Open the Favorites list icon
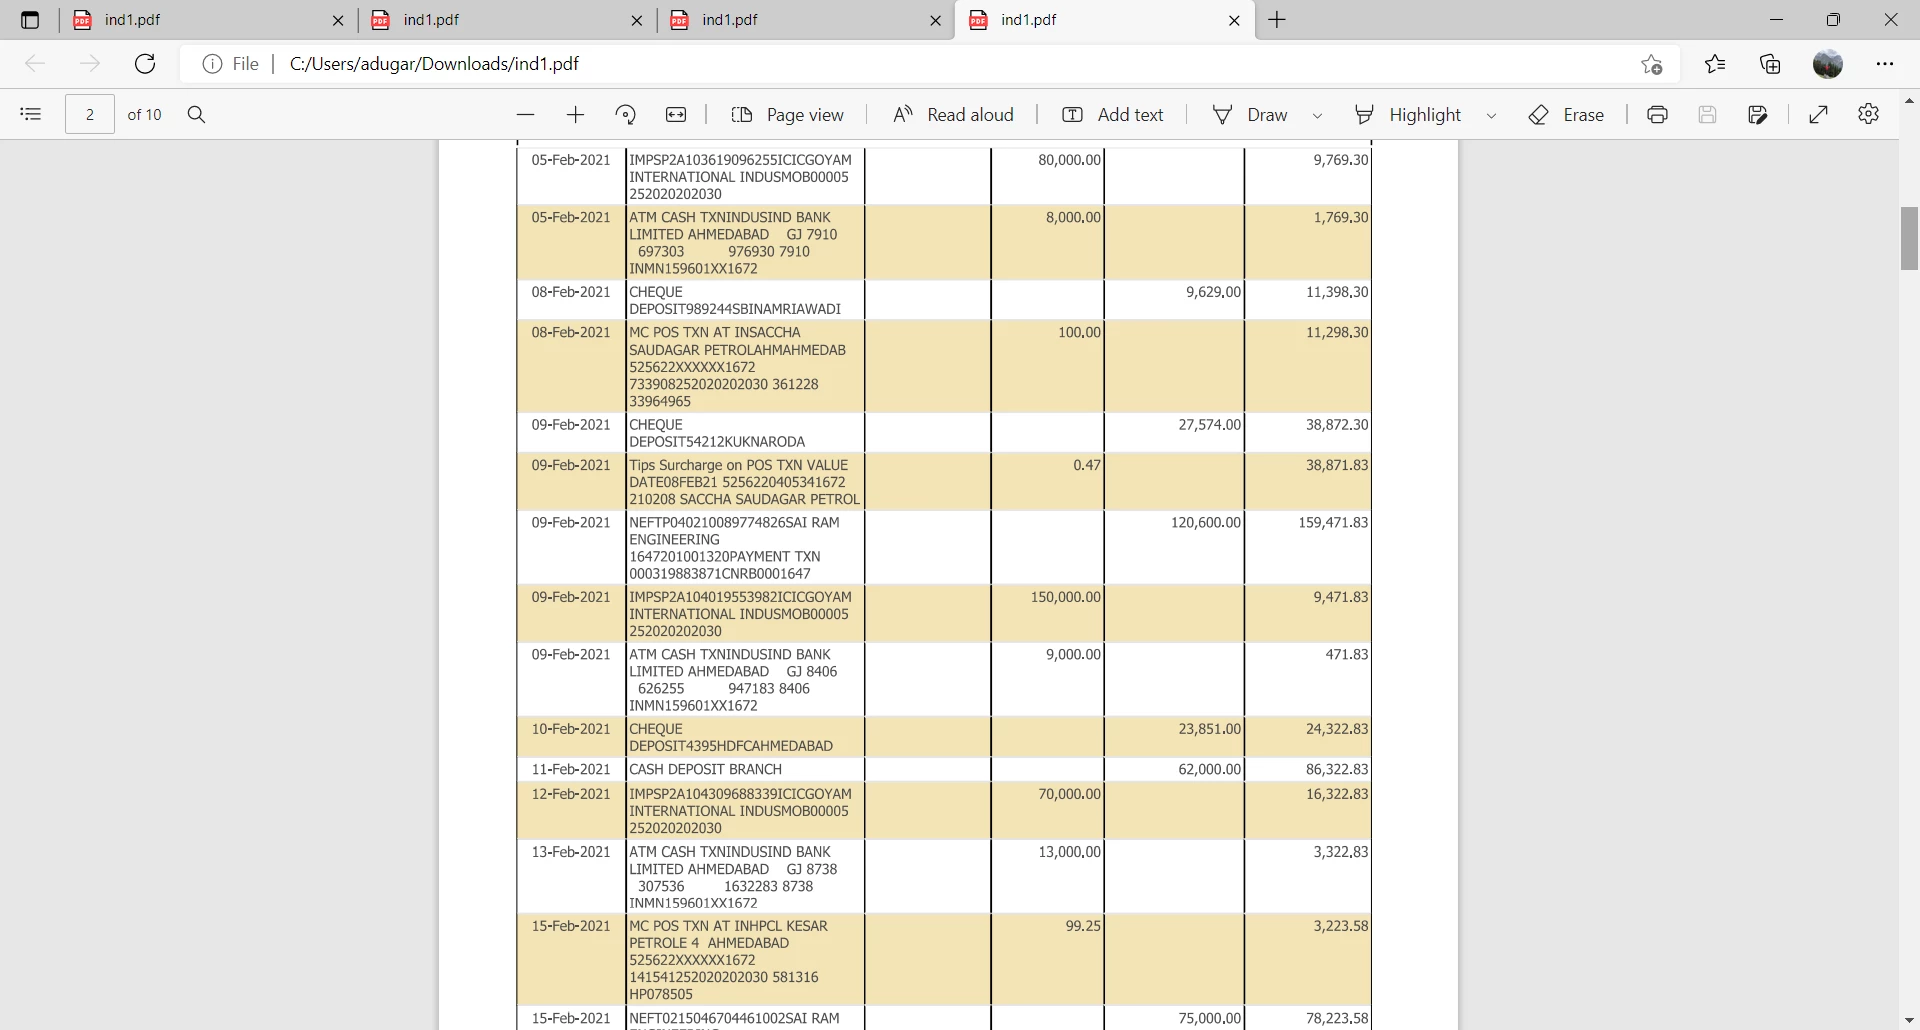This screenshot has height=1030, width=1920. pyautogui.click(x=1716, y=64)
